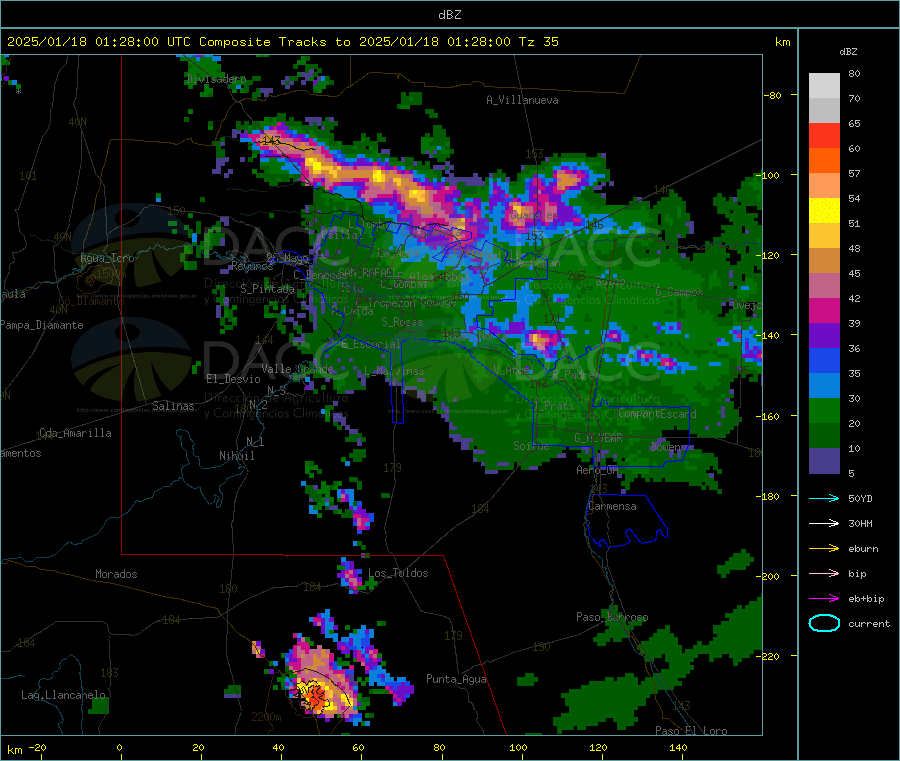
Task: Click the 'Carmensa' map label
Action: click(612, 506)
